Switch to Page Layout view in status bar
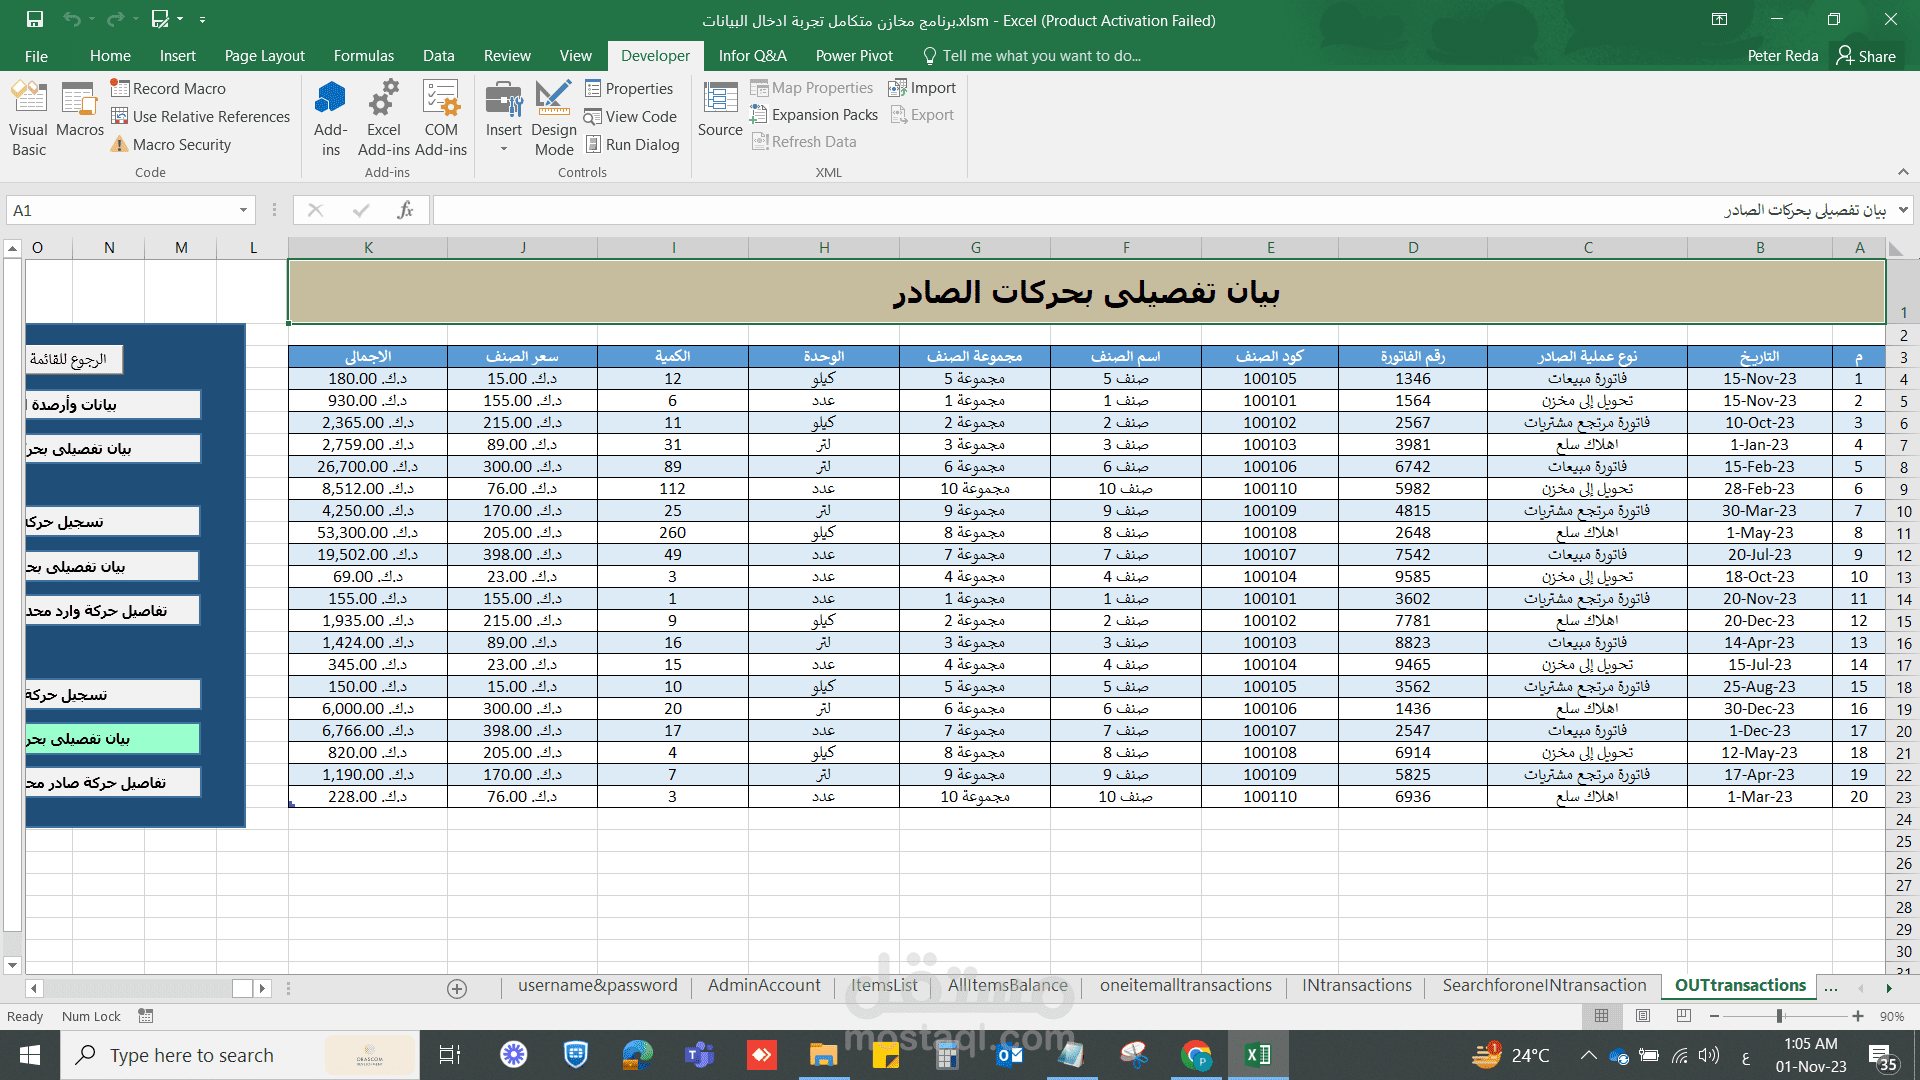1920x1080 pixels. pyautogui.click(x=1643, y=1016)
